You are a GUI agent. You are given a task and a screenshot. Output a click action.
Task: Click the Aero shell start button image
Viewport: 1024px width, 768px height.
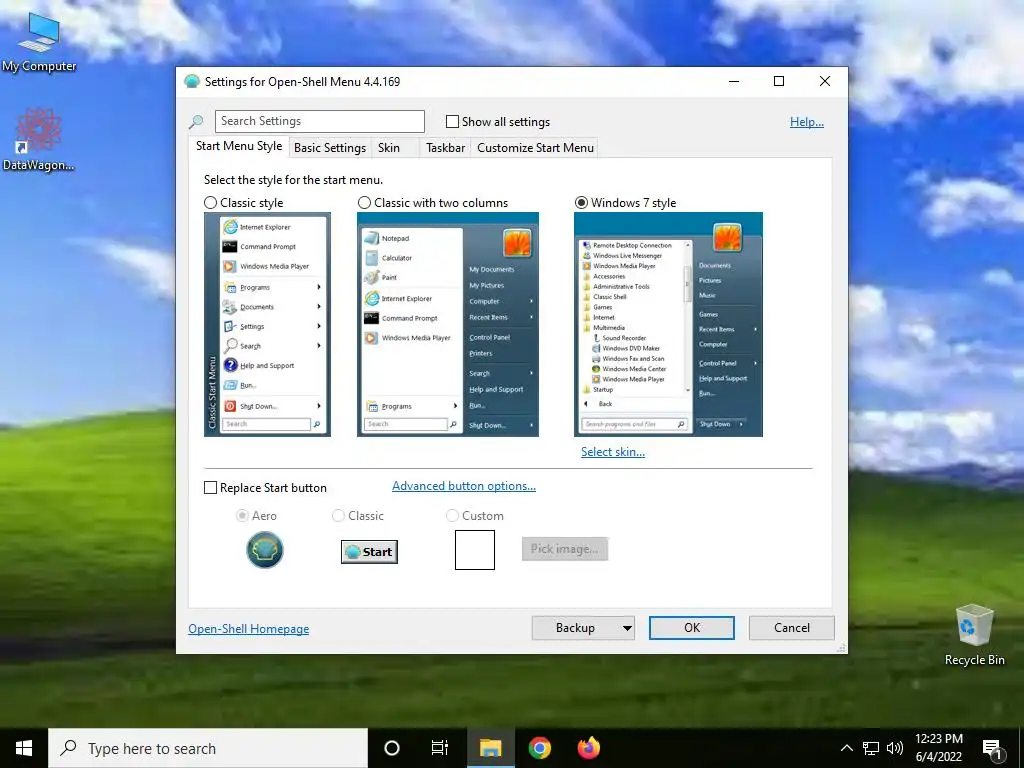pyautogui.click(x=264, y=550)
